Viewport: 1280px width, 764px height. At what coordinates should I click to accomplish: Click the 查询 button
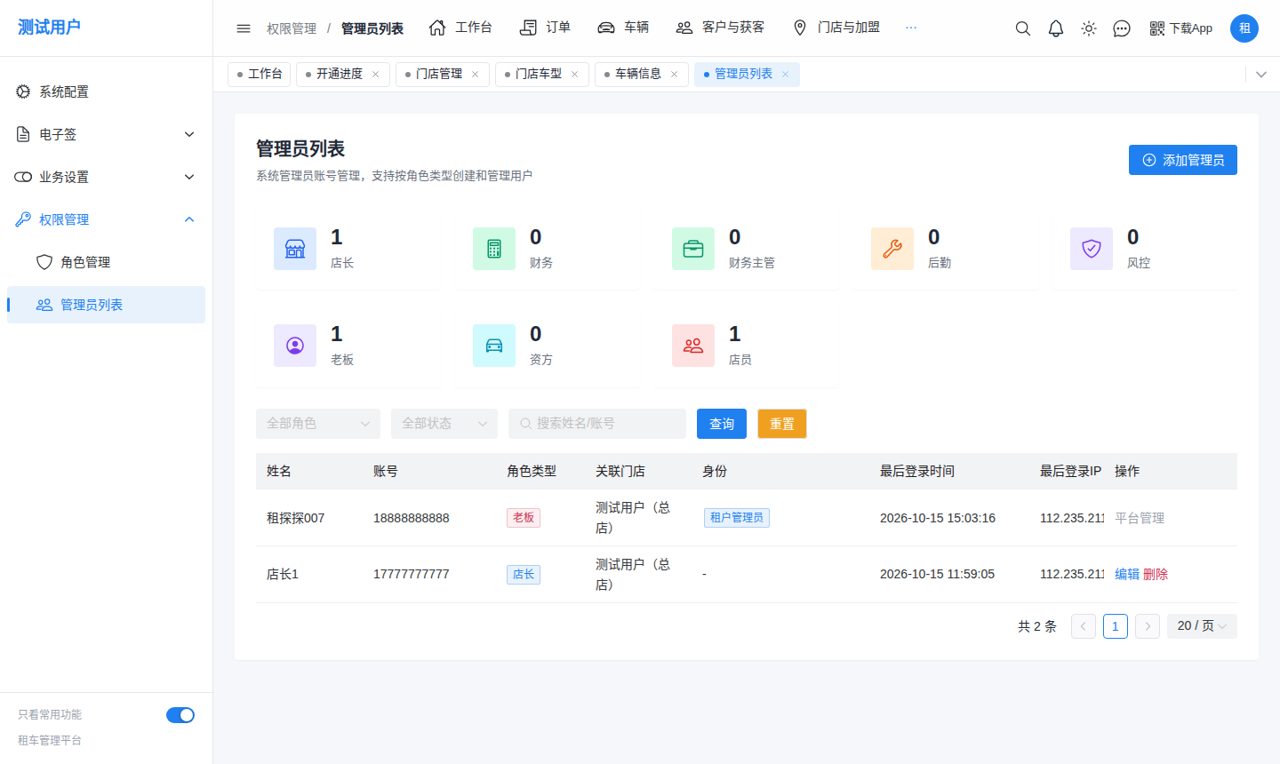click(722, 424)
